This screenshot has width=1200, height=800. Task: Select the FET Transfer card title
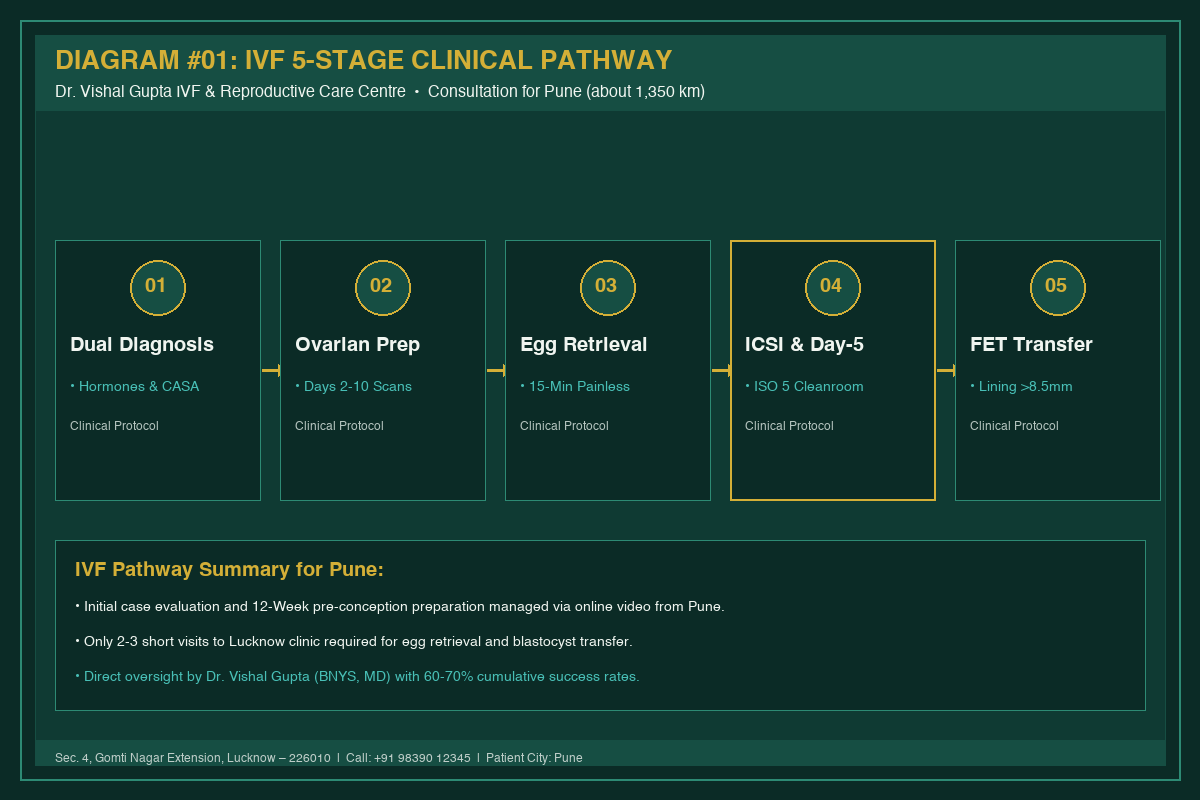point(1031,344)
